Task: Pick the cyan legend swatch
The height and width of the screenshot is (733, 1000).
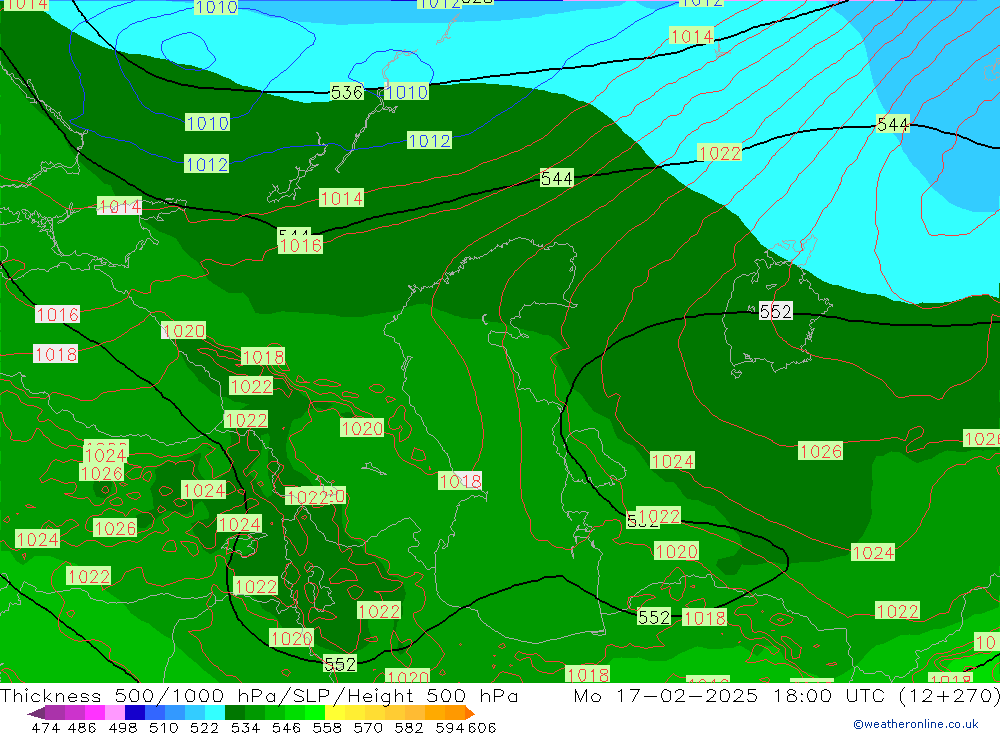Action: (x=215, y=713)
